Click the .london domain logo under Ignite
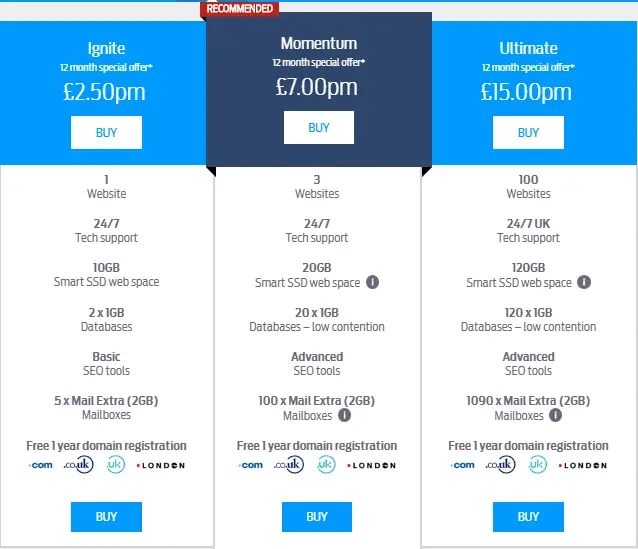 [x=161, y=465]
